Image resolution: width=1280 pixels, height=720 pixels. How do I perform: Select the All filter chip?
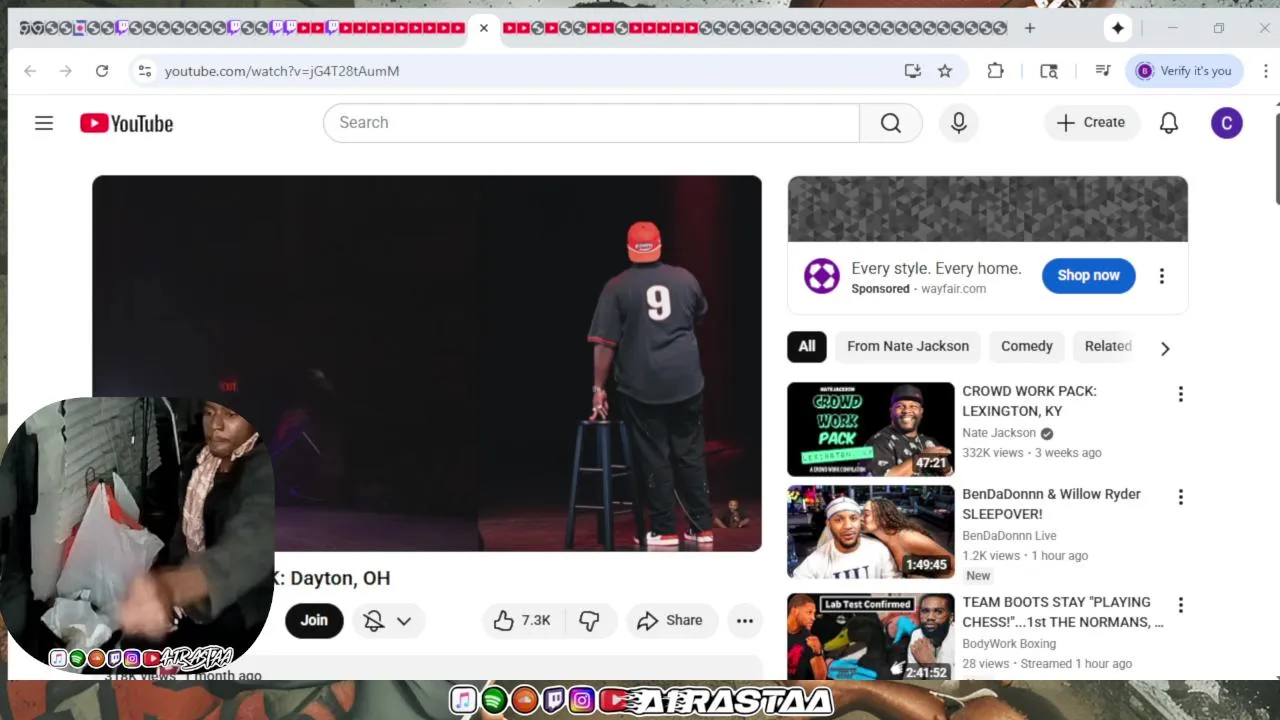coord(807,346)
